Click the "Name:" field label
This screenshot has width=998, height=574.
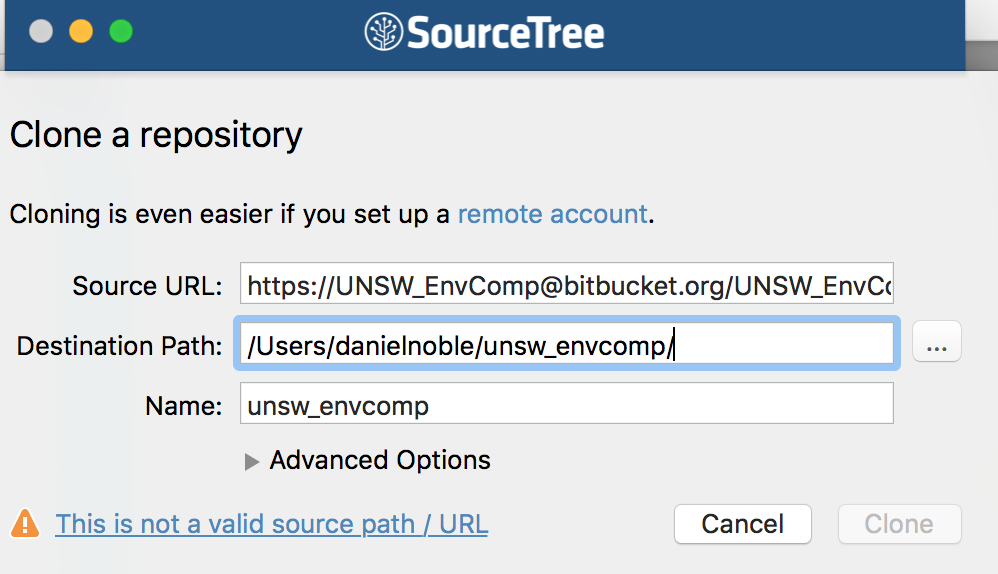(183, 406)
